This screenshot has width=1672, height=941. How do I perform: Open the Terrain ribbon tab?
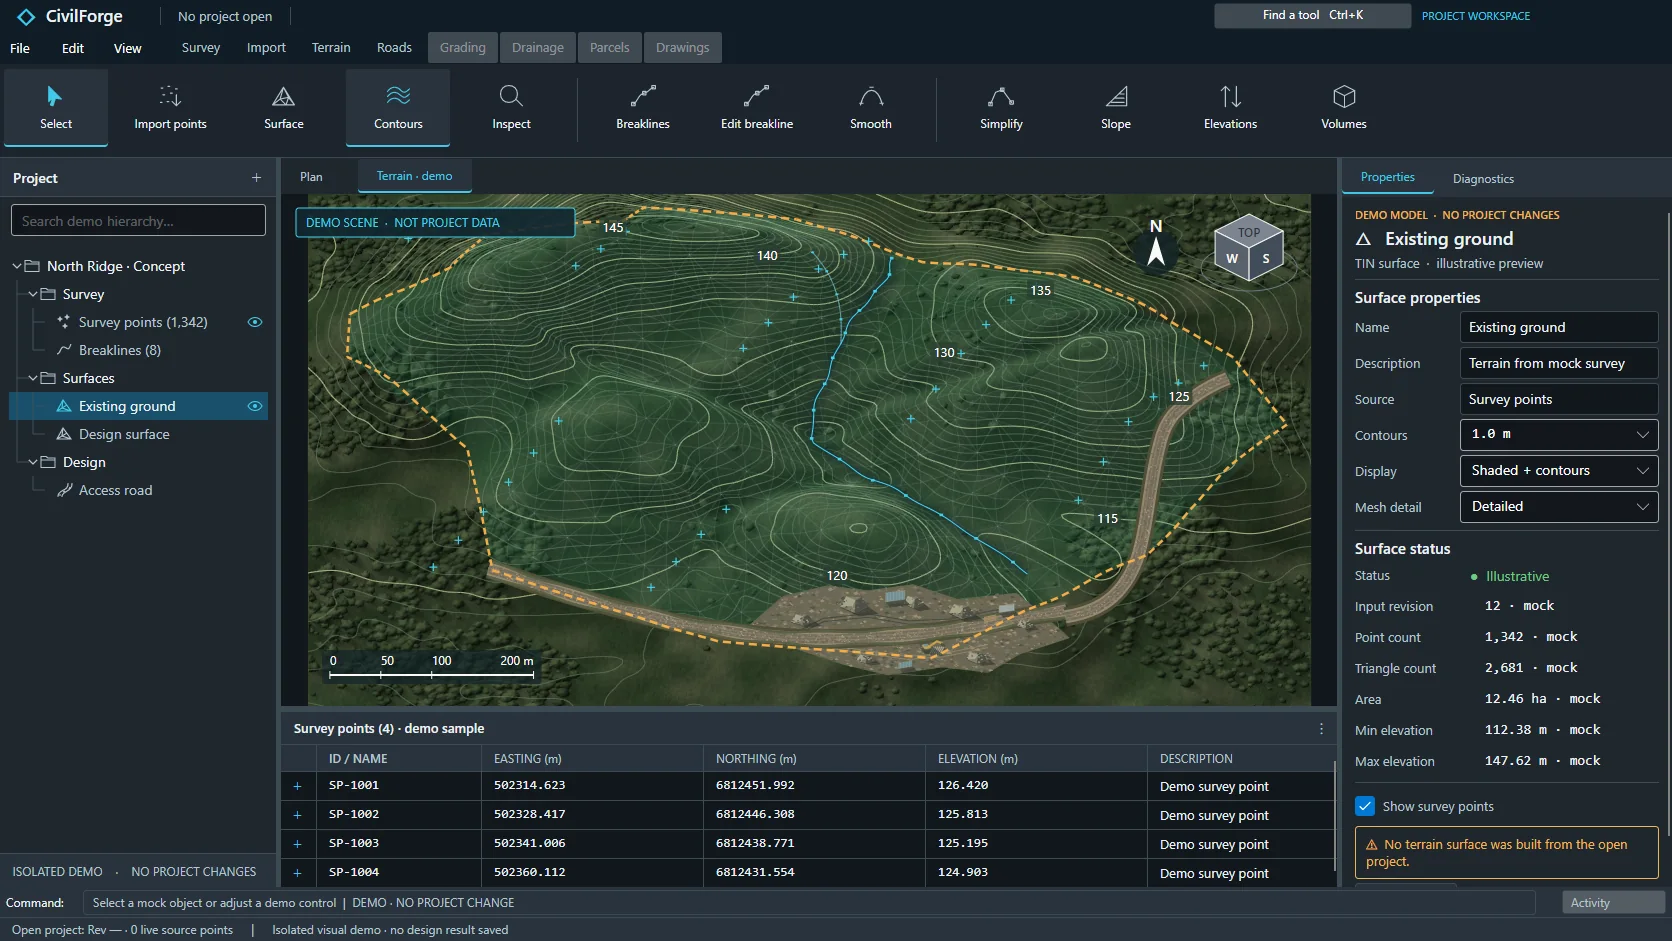331,48
